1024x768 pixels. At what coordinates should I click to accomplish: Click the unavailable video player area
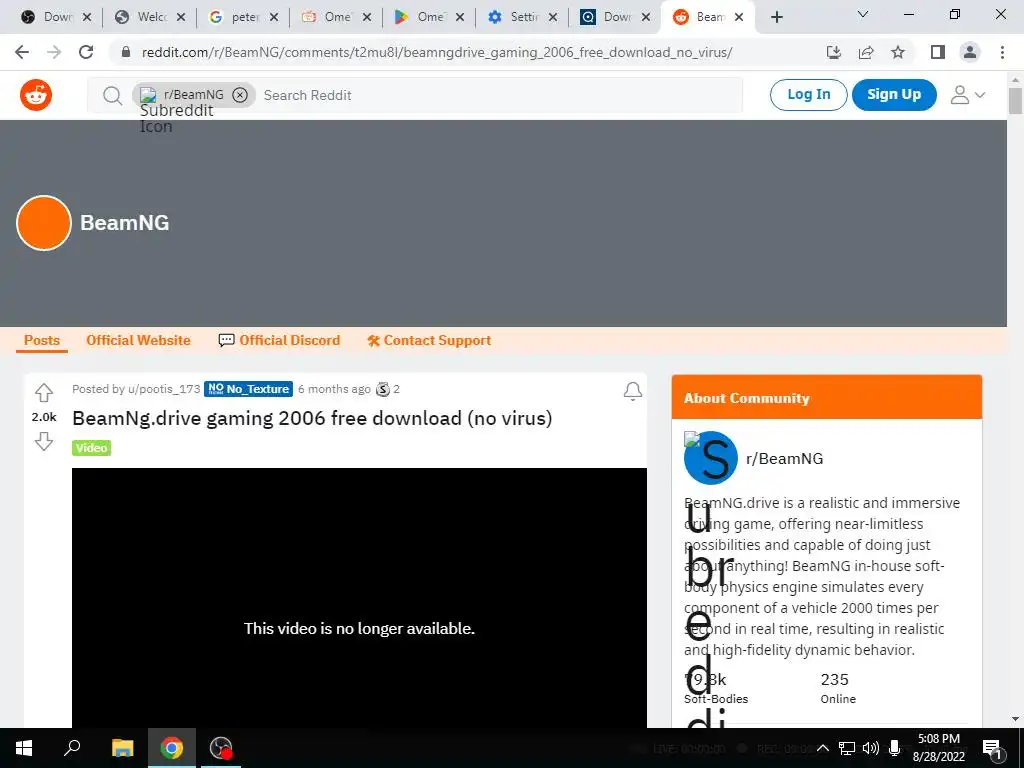[x=359, y=598]
